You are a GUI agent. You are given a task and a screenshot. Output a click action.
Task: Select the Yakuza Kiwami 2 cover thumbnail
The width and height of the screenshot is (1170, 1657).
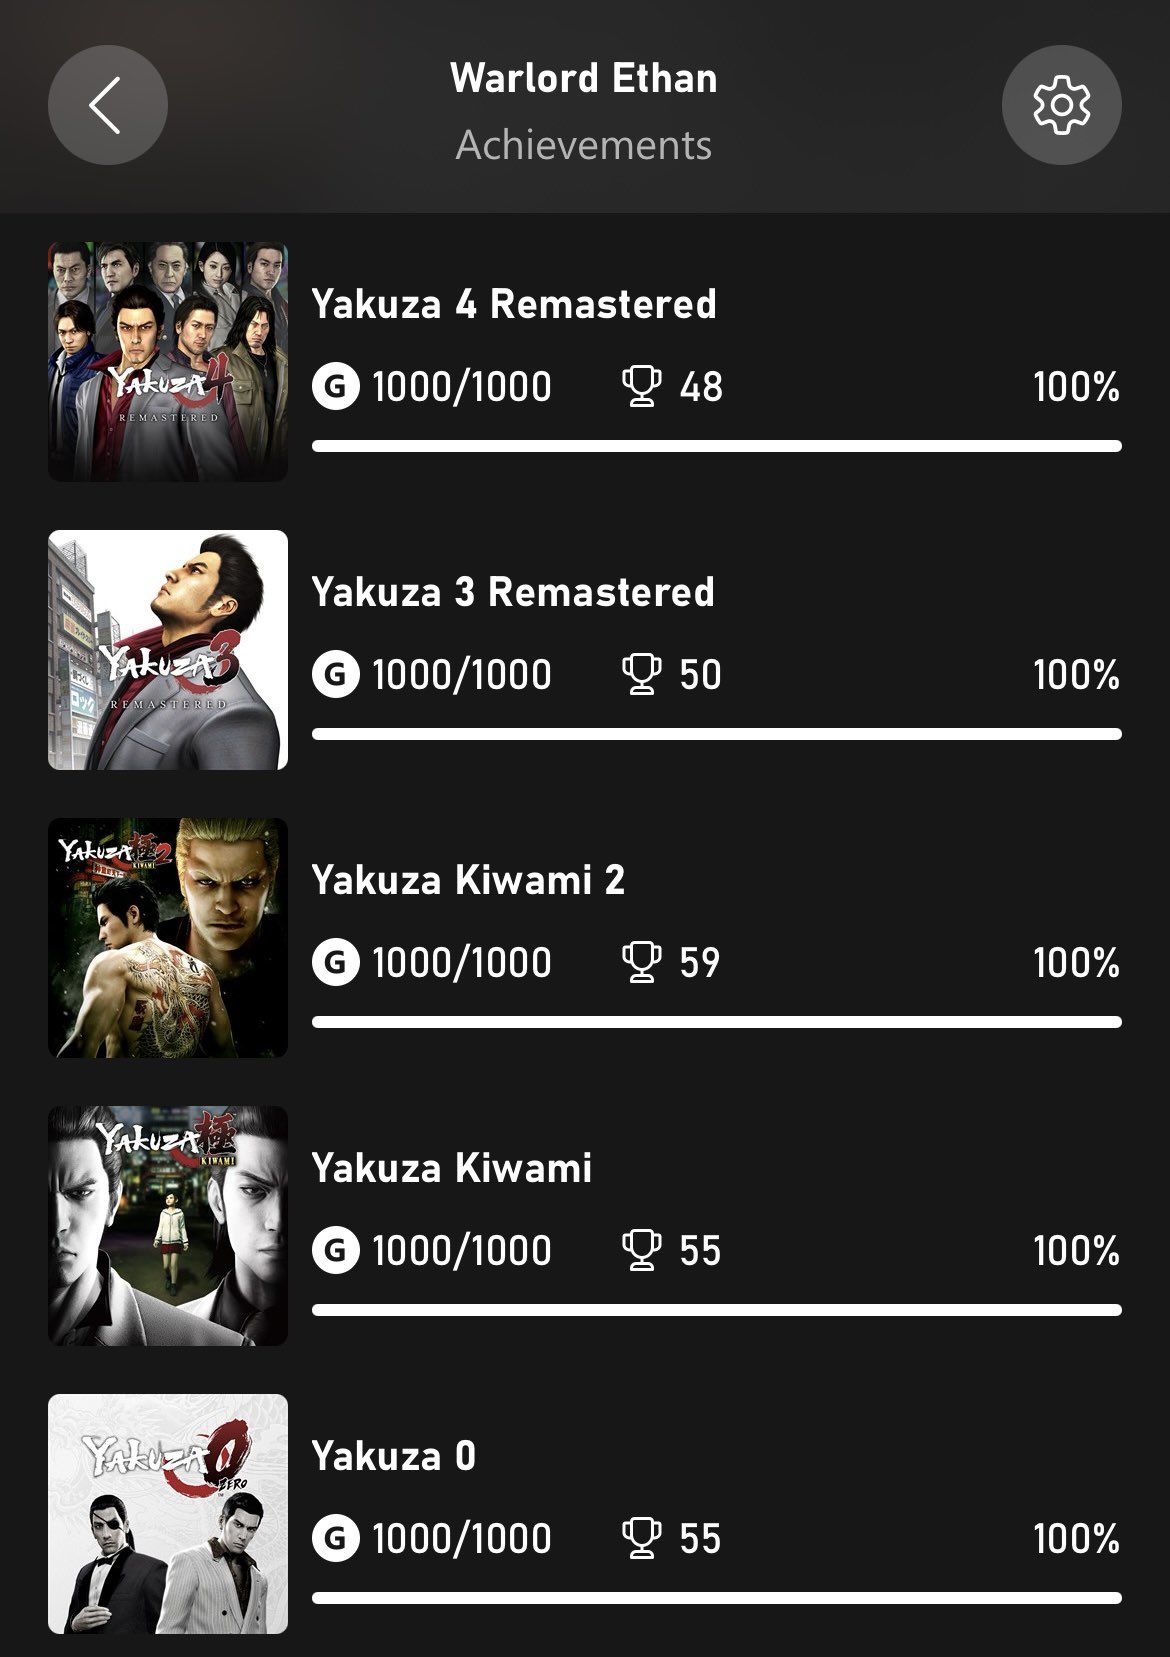point(168,937)
